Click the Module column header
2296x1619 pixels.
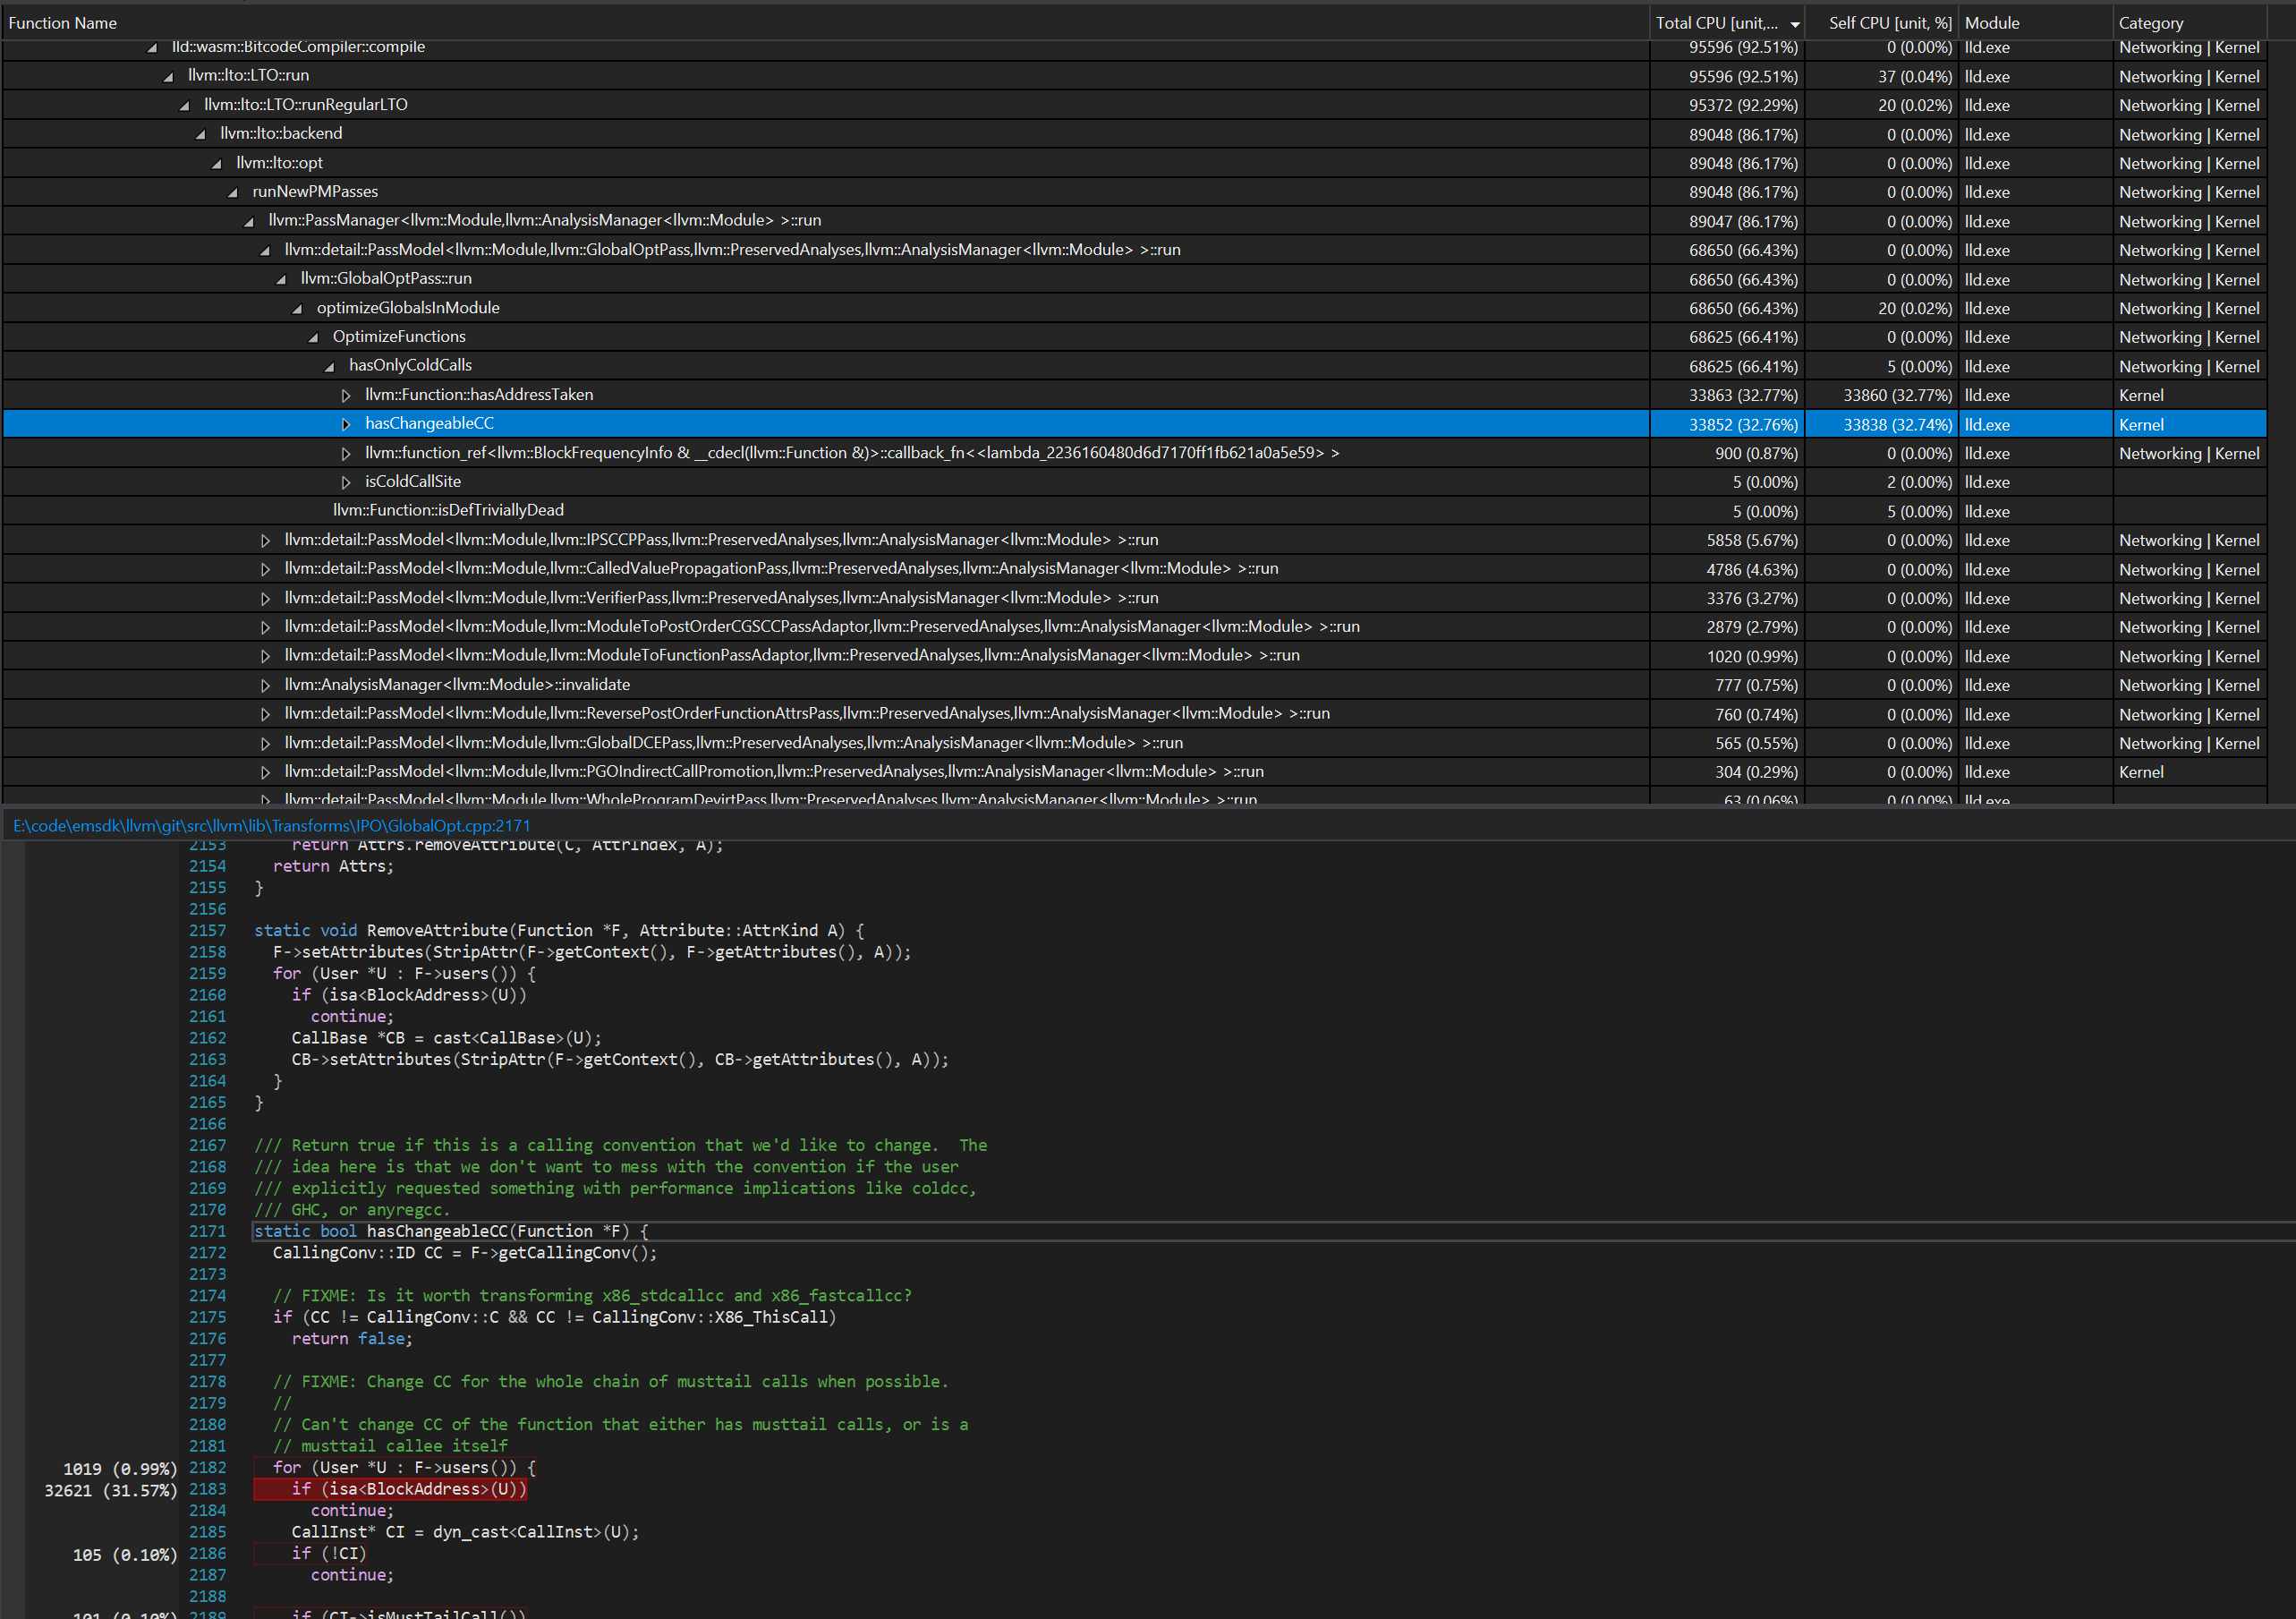(x=1991, y=22)
